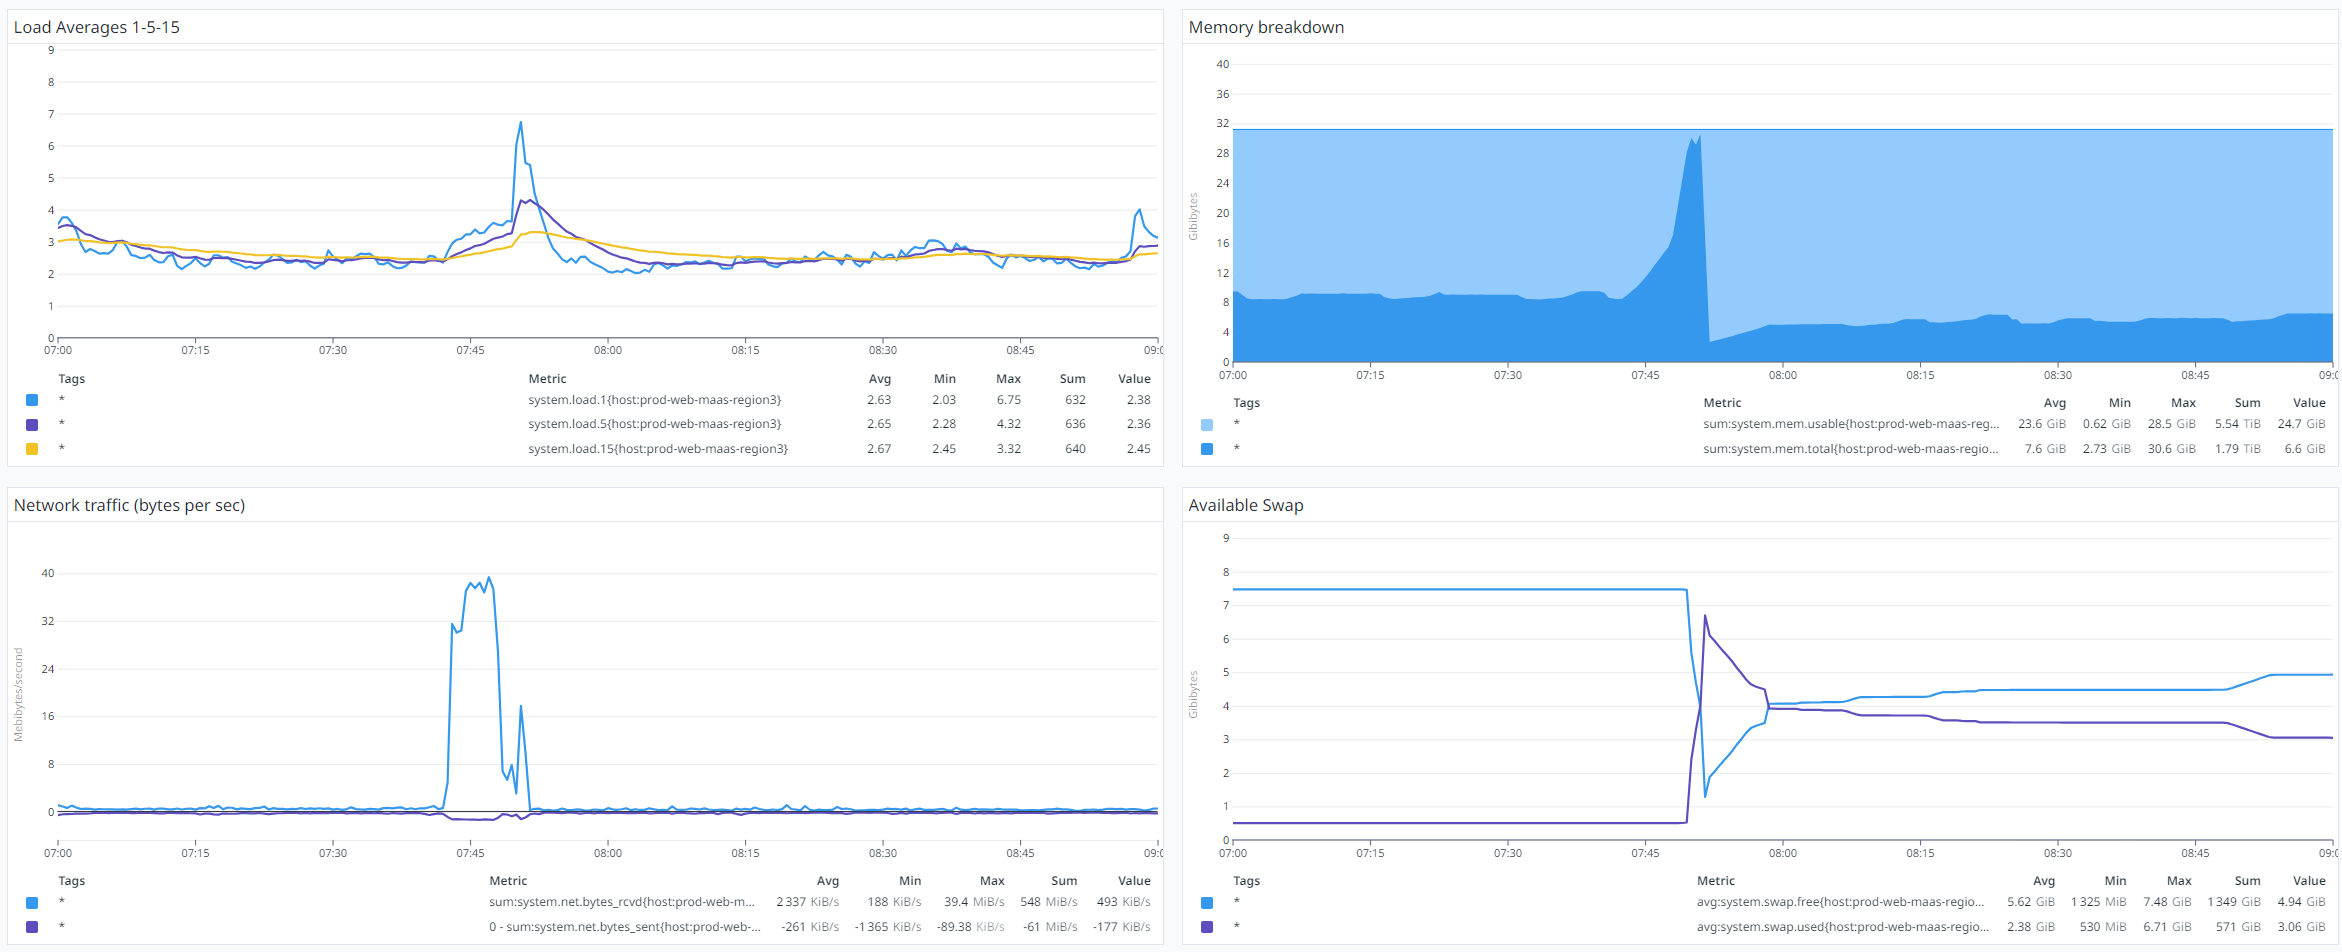2342x952 pixels.
Task: Select the system.load.15 metric row label
Action: tap(657, 449)
